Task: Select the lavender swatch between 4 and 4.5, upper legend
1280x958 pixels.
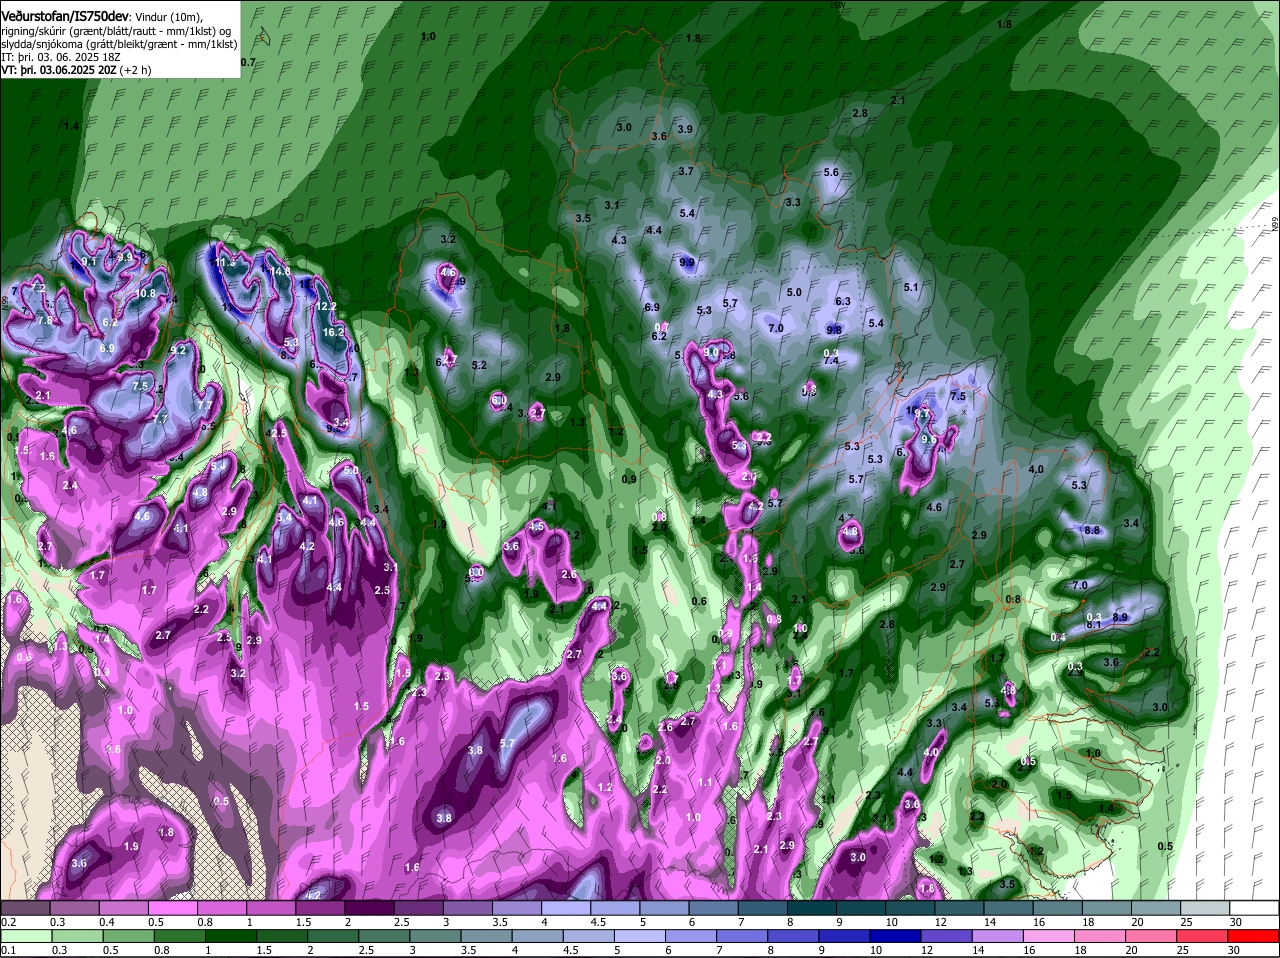Action: (x=567, y=907)
